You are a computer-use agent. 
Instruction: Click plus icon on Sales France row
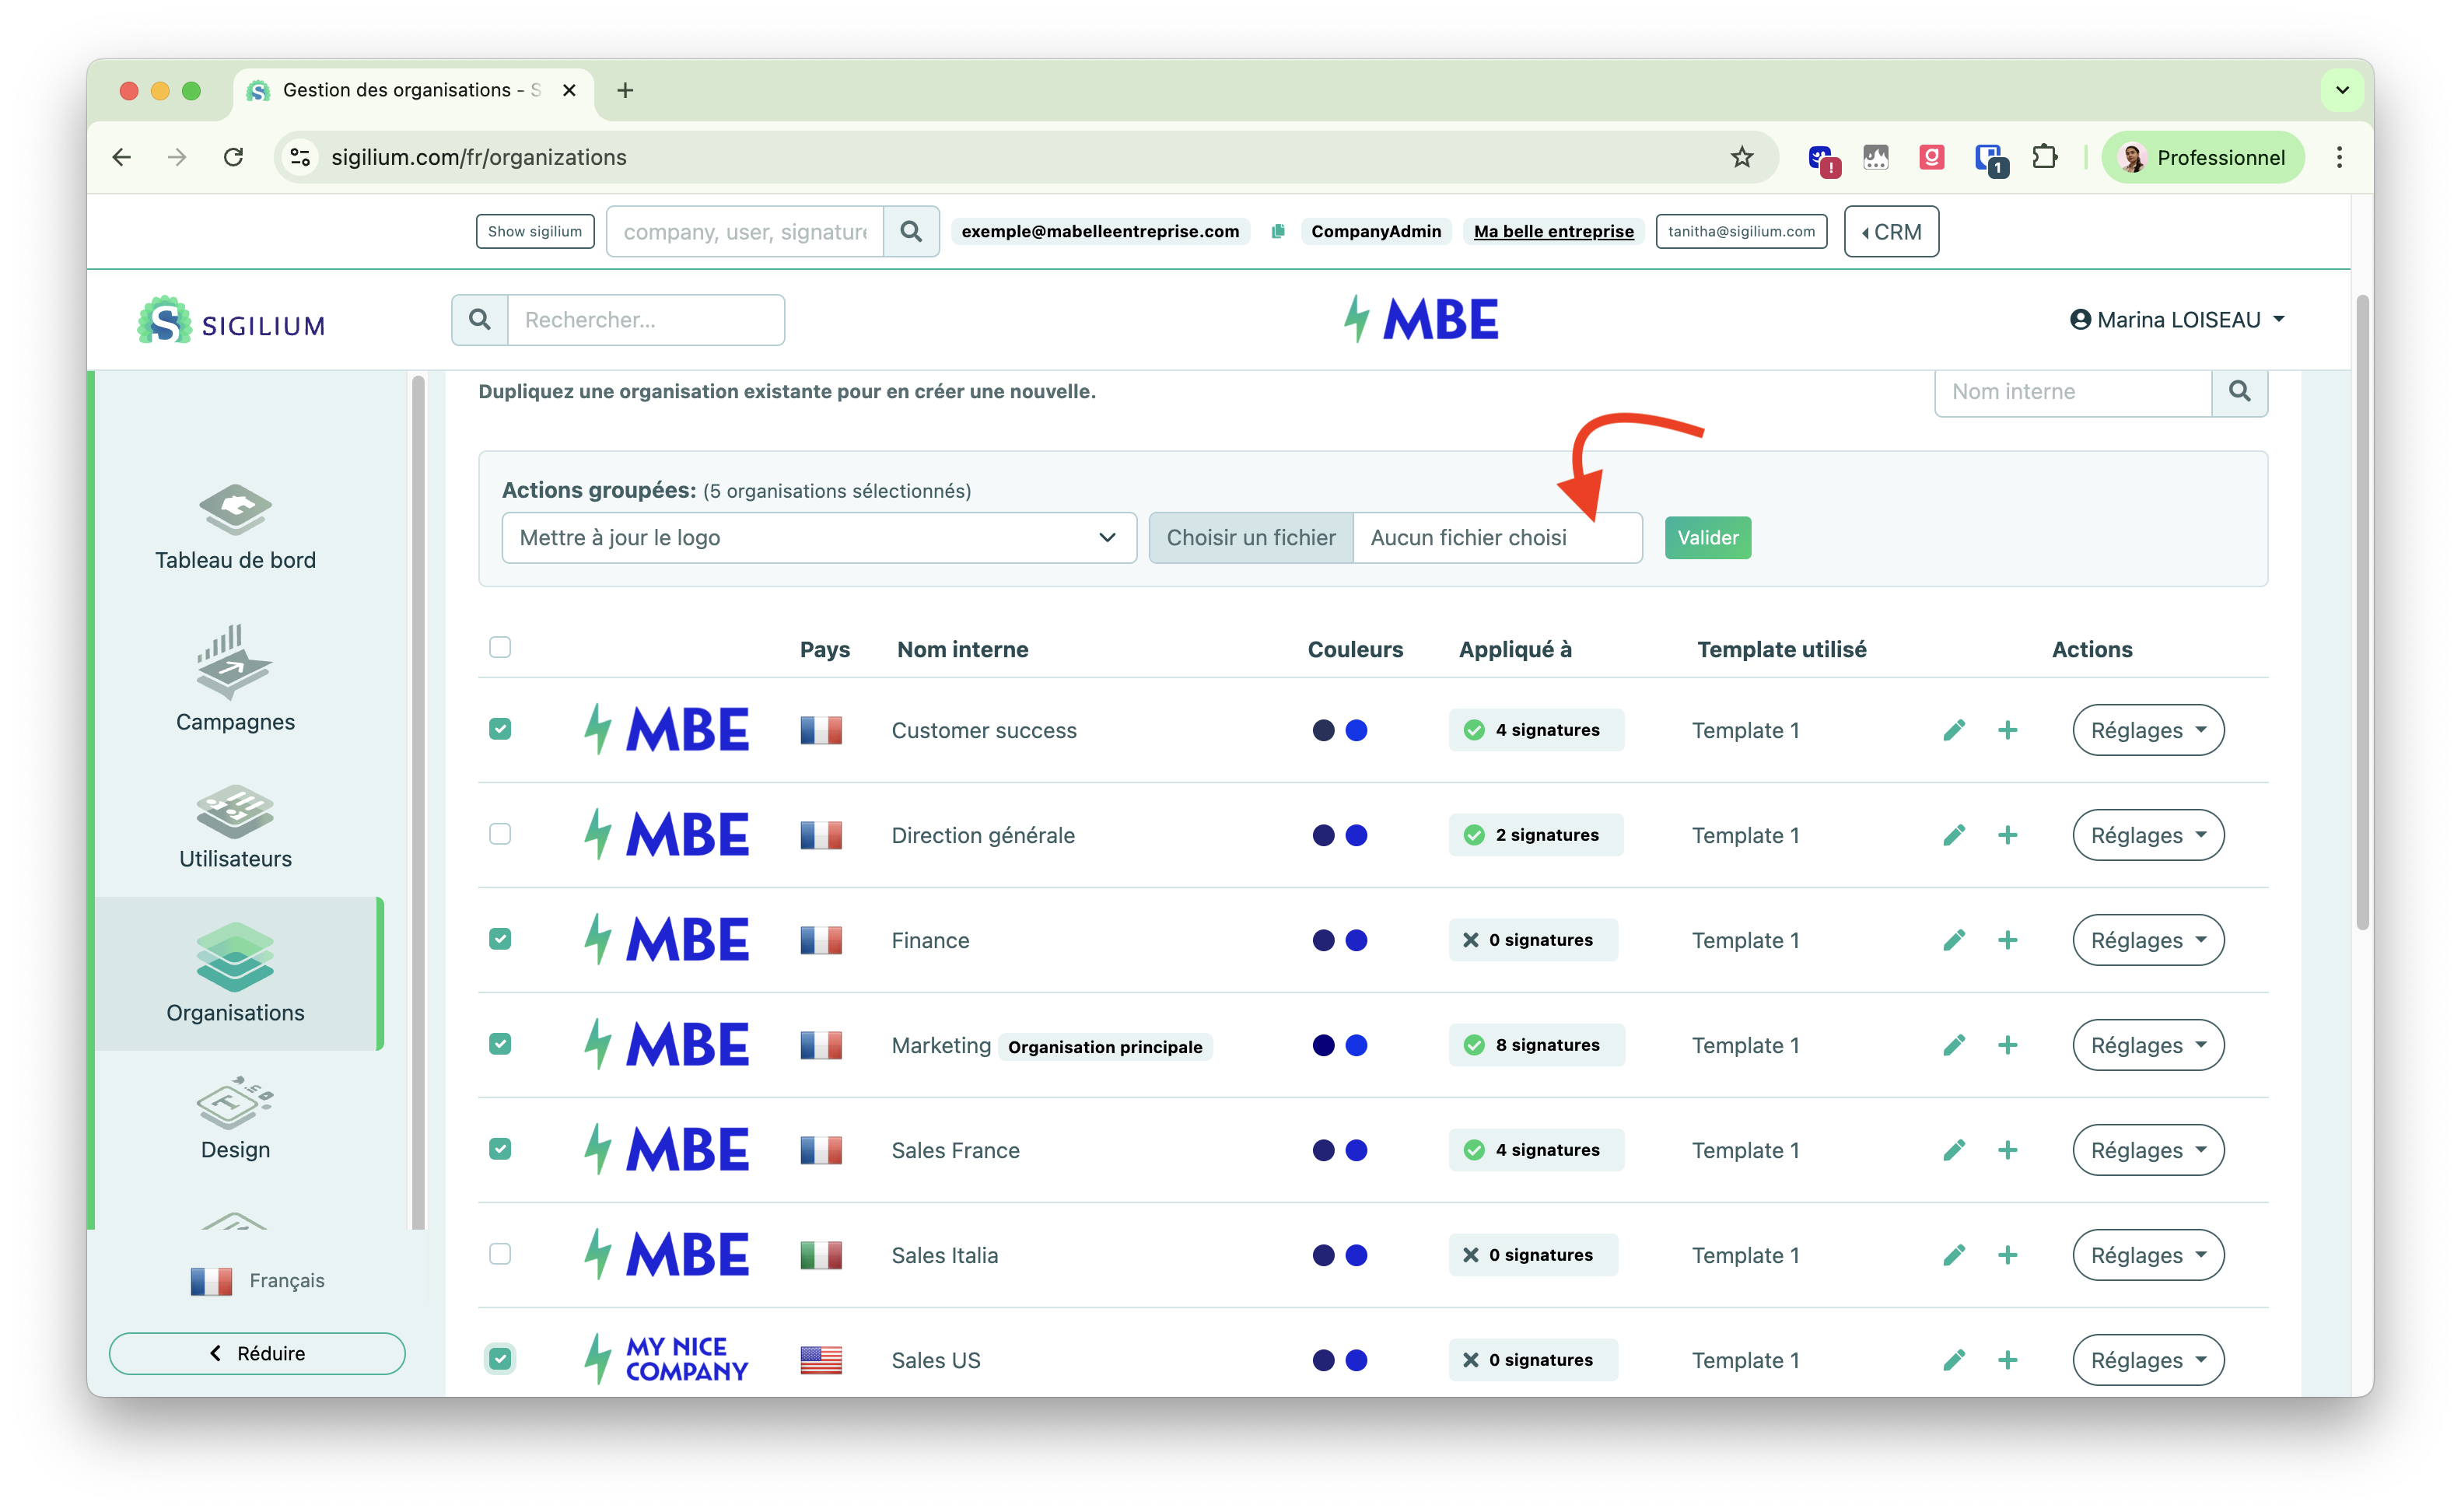click(2007, 1150)
